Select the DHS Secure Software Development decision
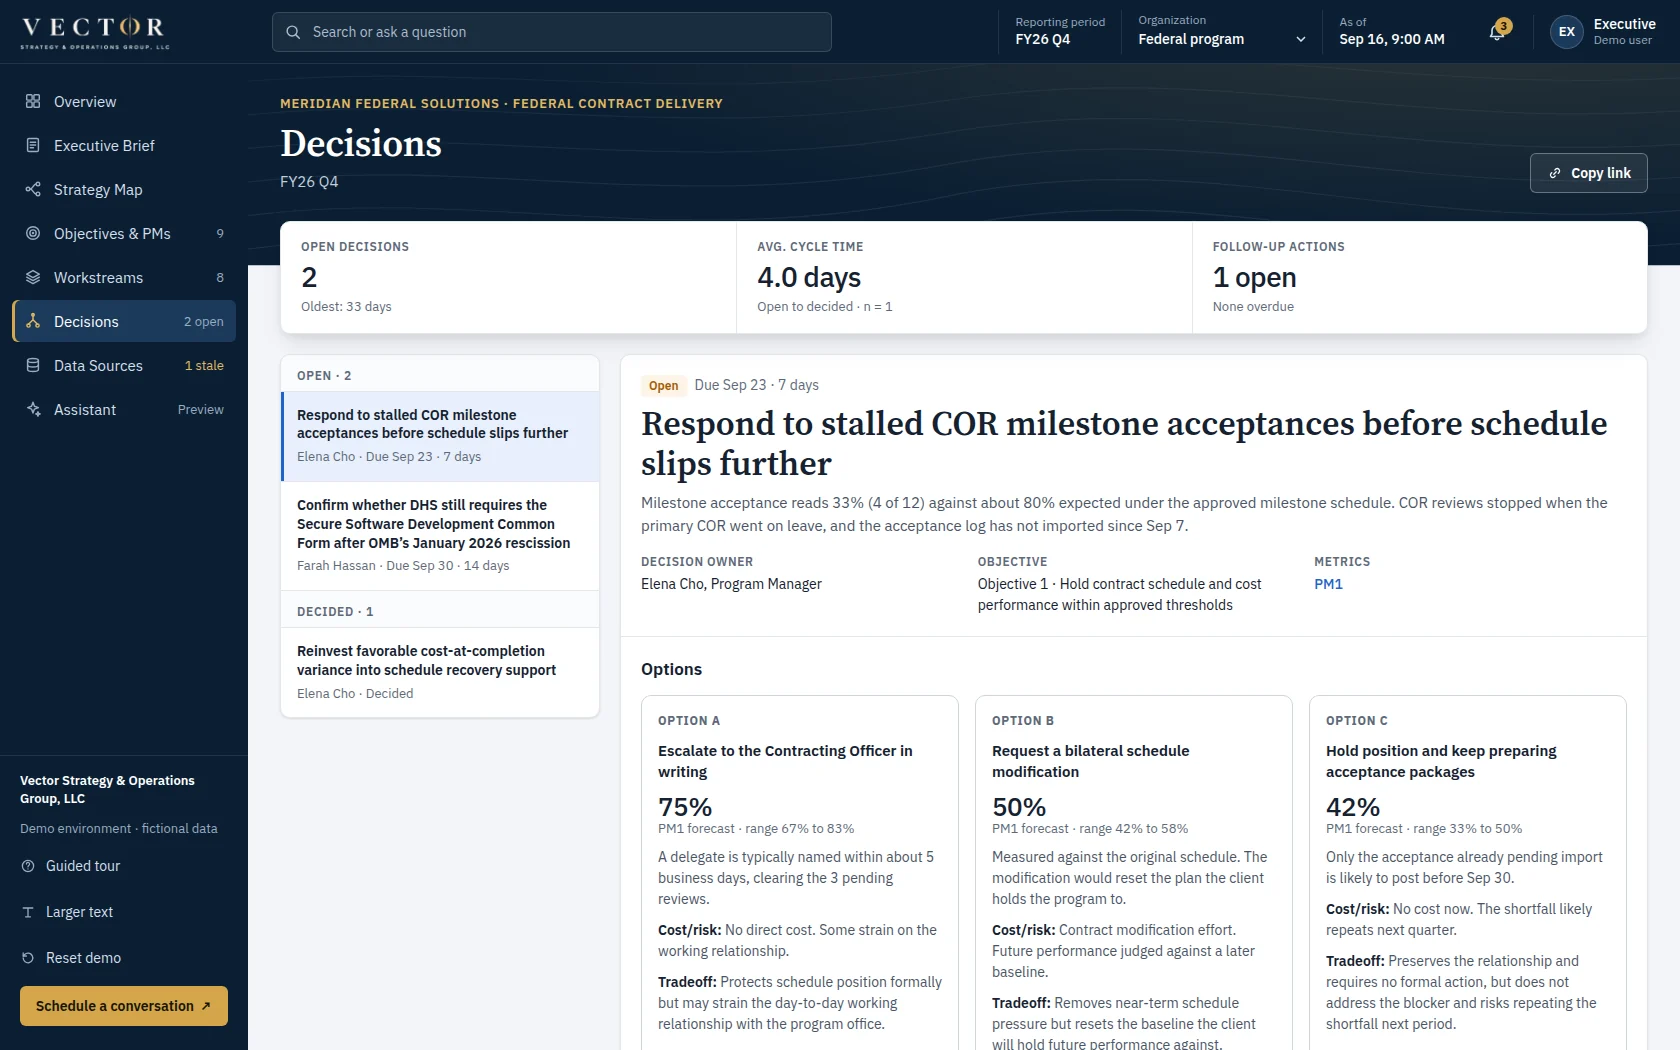 pyautogui.click(x=440, y=535)
